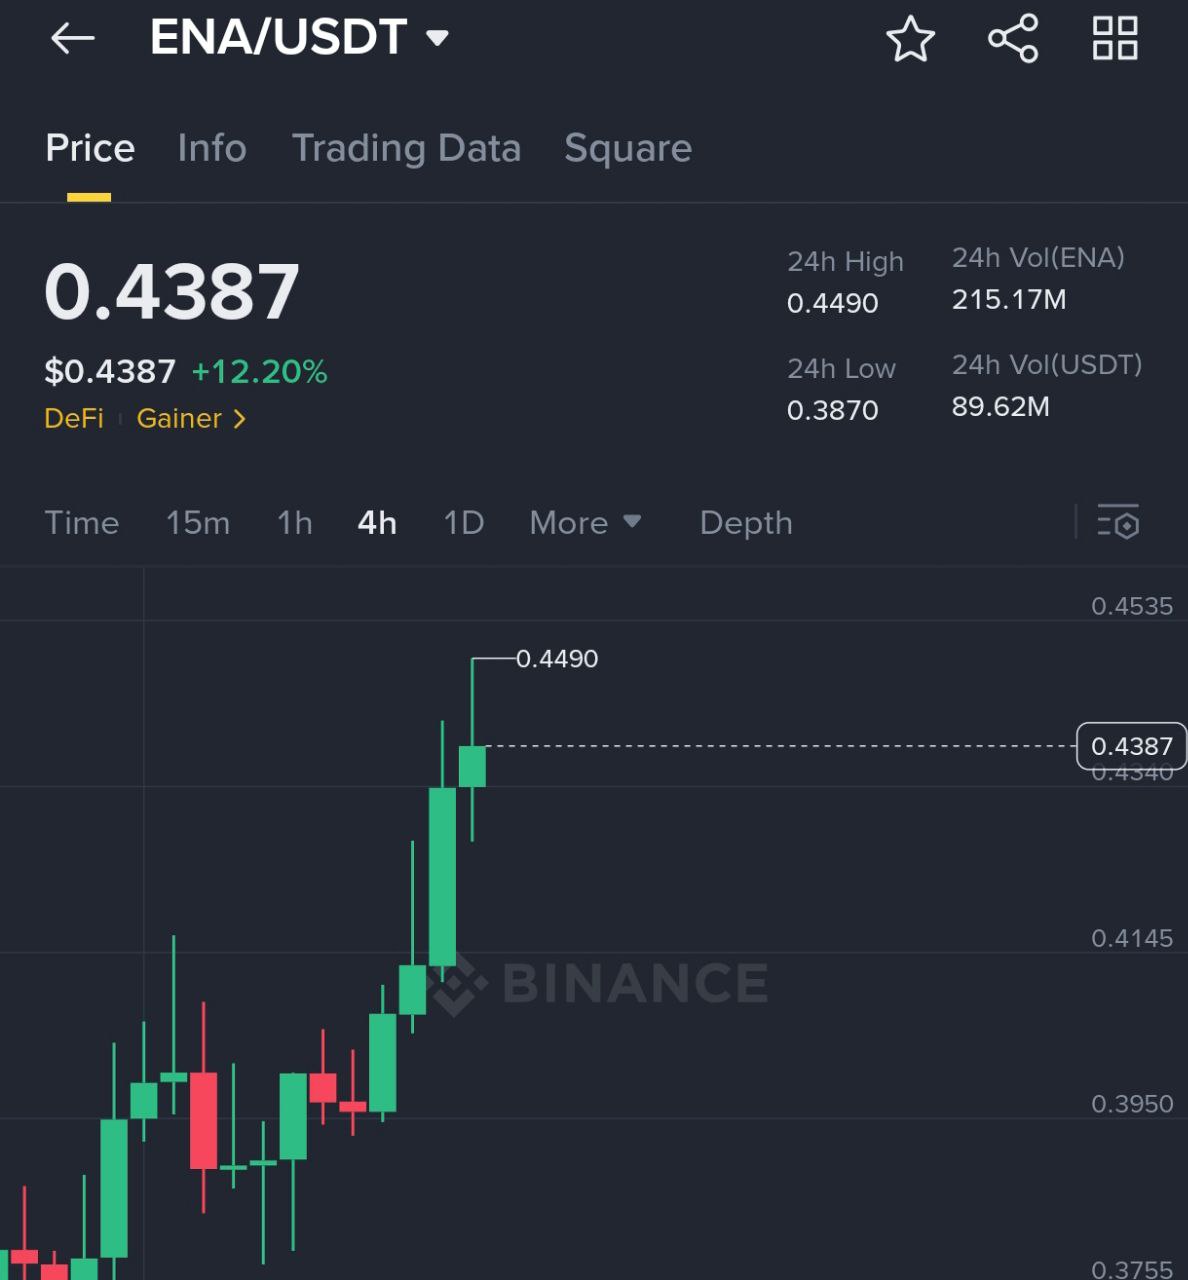Tap the 0.4490 high marker on chart
1188x1280 pixels.
(557, 659)
